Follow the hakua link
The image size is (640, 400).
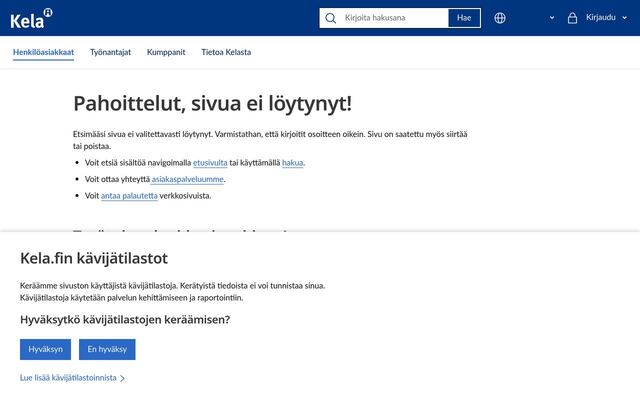tap(293, 163)
